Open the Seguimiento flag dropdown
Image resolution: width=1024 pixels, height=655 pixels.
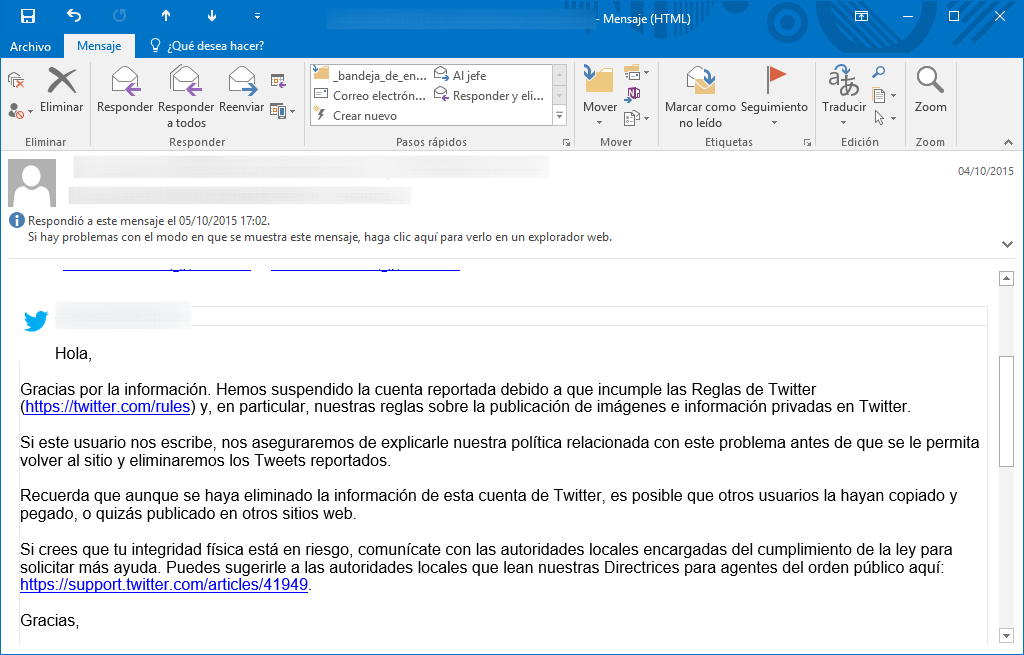coord(775,96)
